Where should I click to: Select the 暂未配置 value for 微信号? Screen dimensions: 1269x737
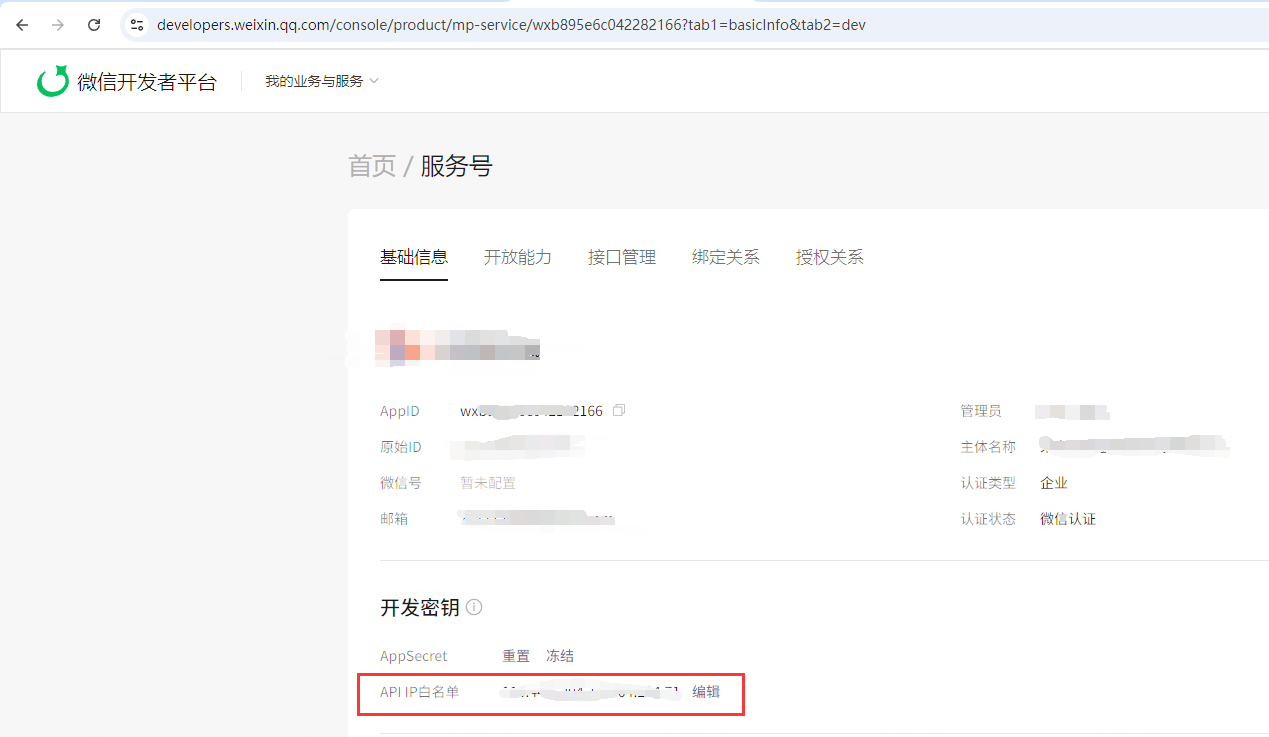pyautogui.click(x=488, y=483)
